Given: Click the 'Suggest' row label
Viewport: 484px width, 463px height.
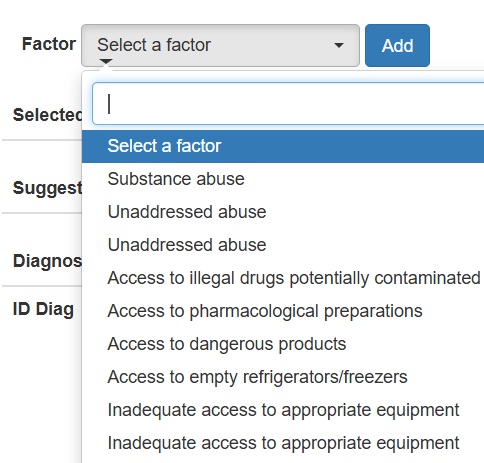Looking at the screenshot, I should (47, 188).
